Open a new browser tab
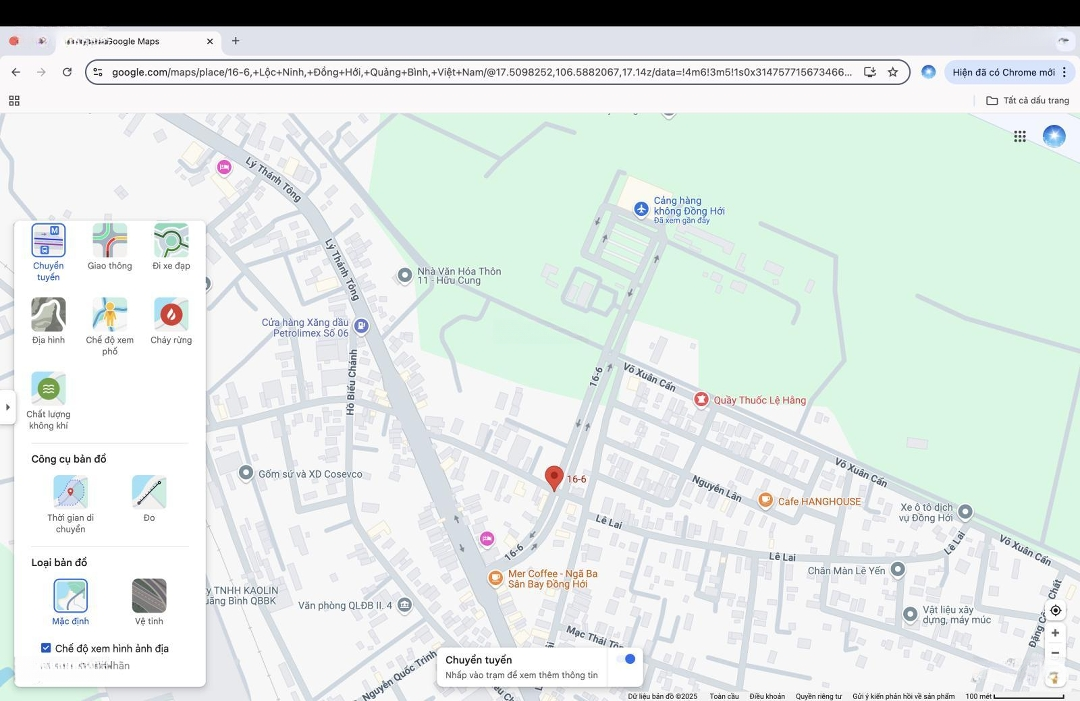Image resolution: width=1080 pixels, height=701 pixels. pos(236,41)
